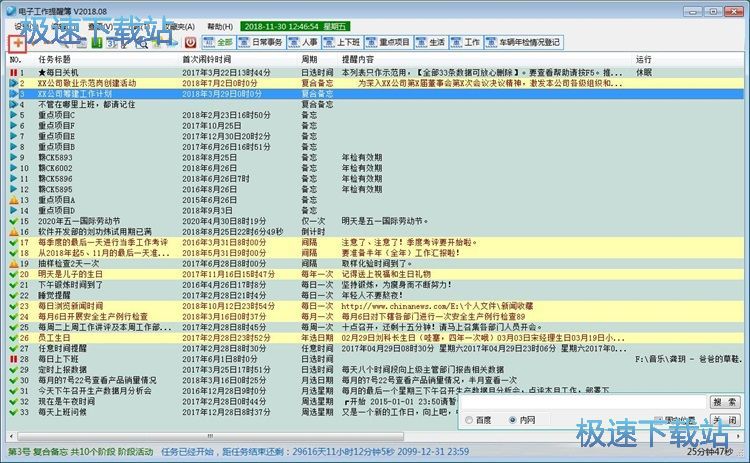Screen dimensions: 750x463
Task: Click the green check icon of row 30
Action: coord(13,380)
